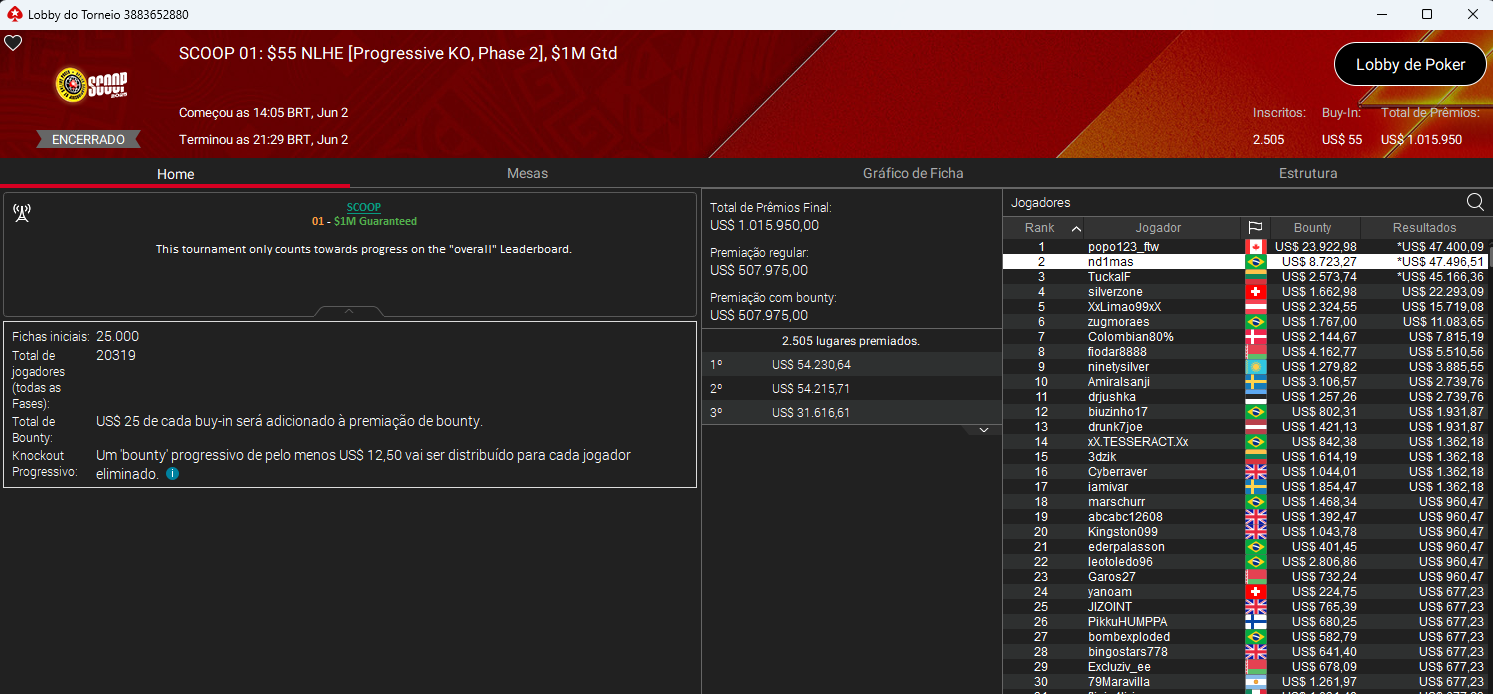This screenshot has height=694, width=1493.
Task: Select the highlighted nd1mas player row
Action: point(1244,262)
